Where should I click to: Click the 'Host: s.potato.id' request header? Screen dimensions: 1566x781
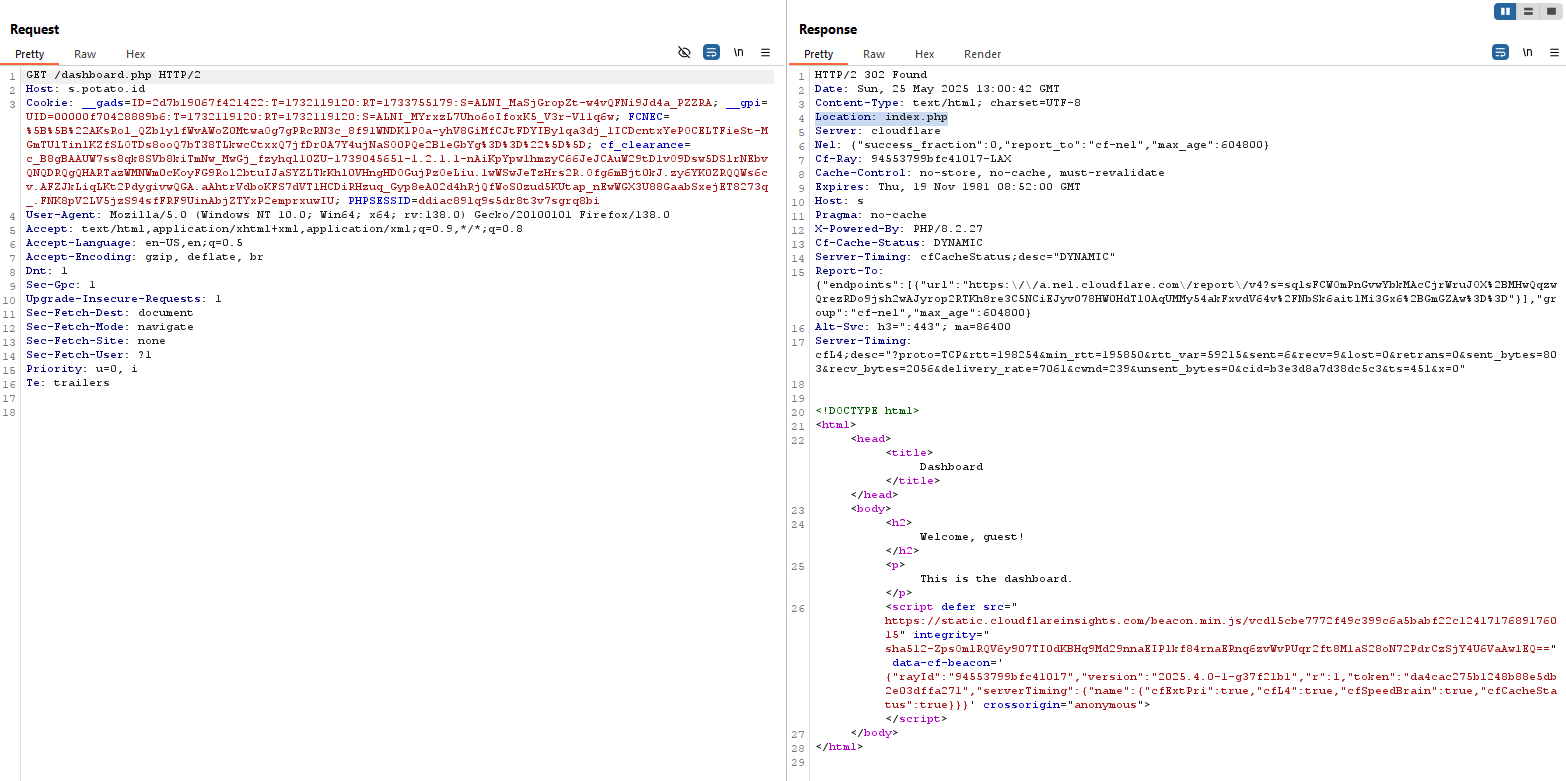tap(85, 89)
